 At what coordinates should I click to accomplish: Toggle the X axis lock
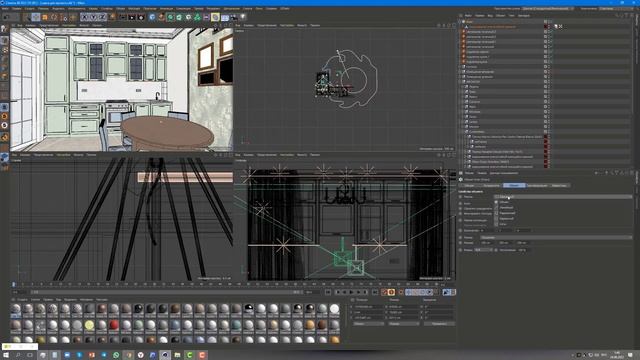pos(84,17)
